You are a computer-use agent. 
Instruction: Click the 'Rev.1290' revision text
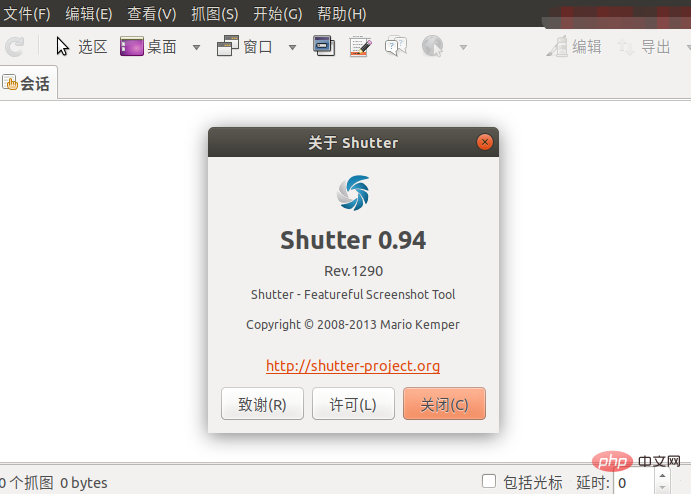pos(353,271)
